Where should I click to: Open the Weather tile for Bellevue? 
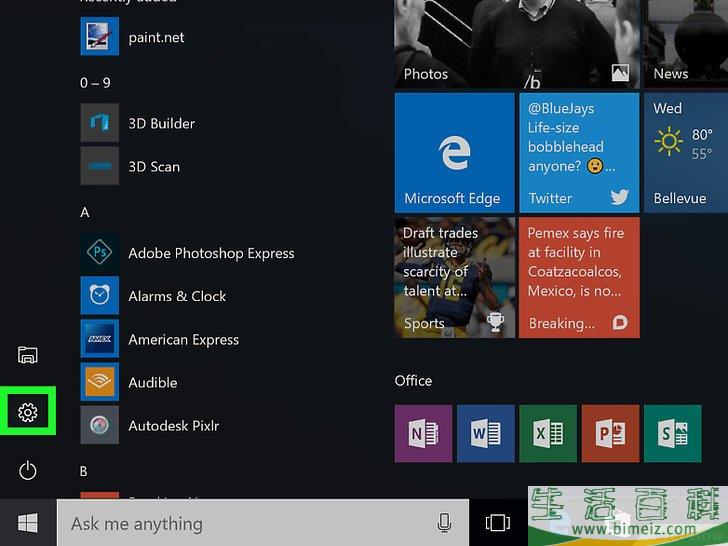[x=686, y=153]
